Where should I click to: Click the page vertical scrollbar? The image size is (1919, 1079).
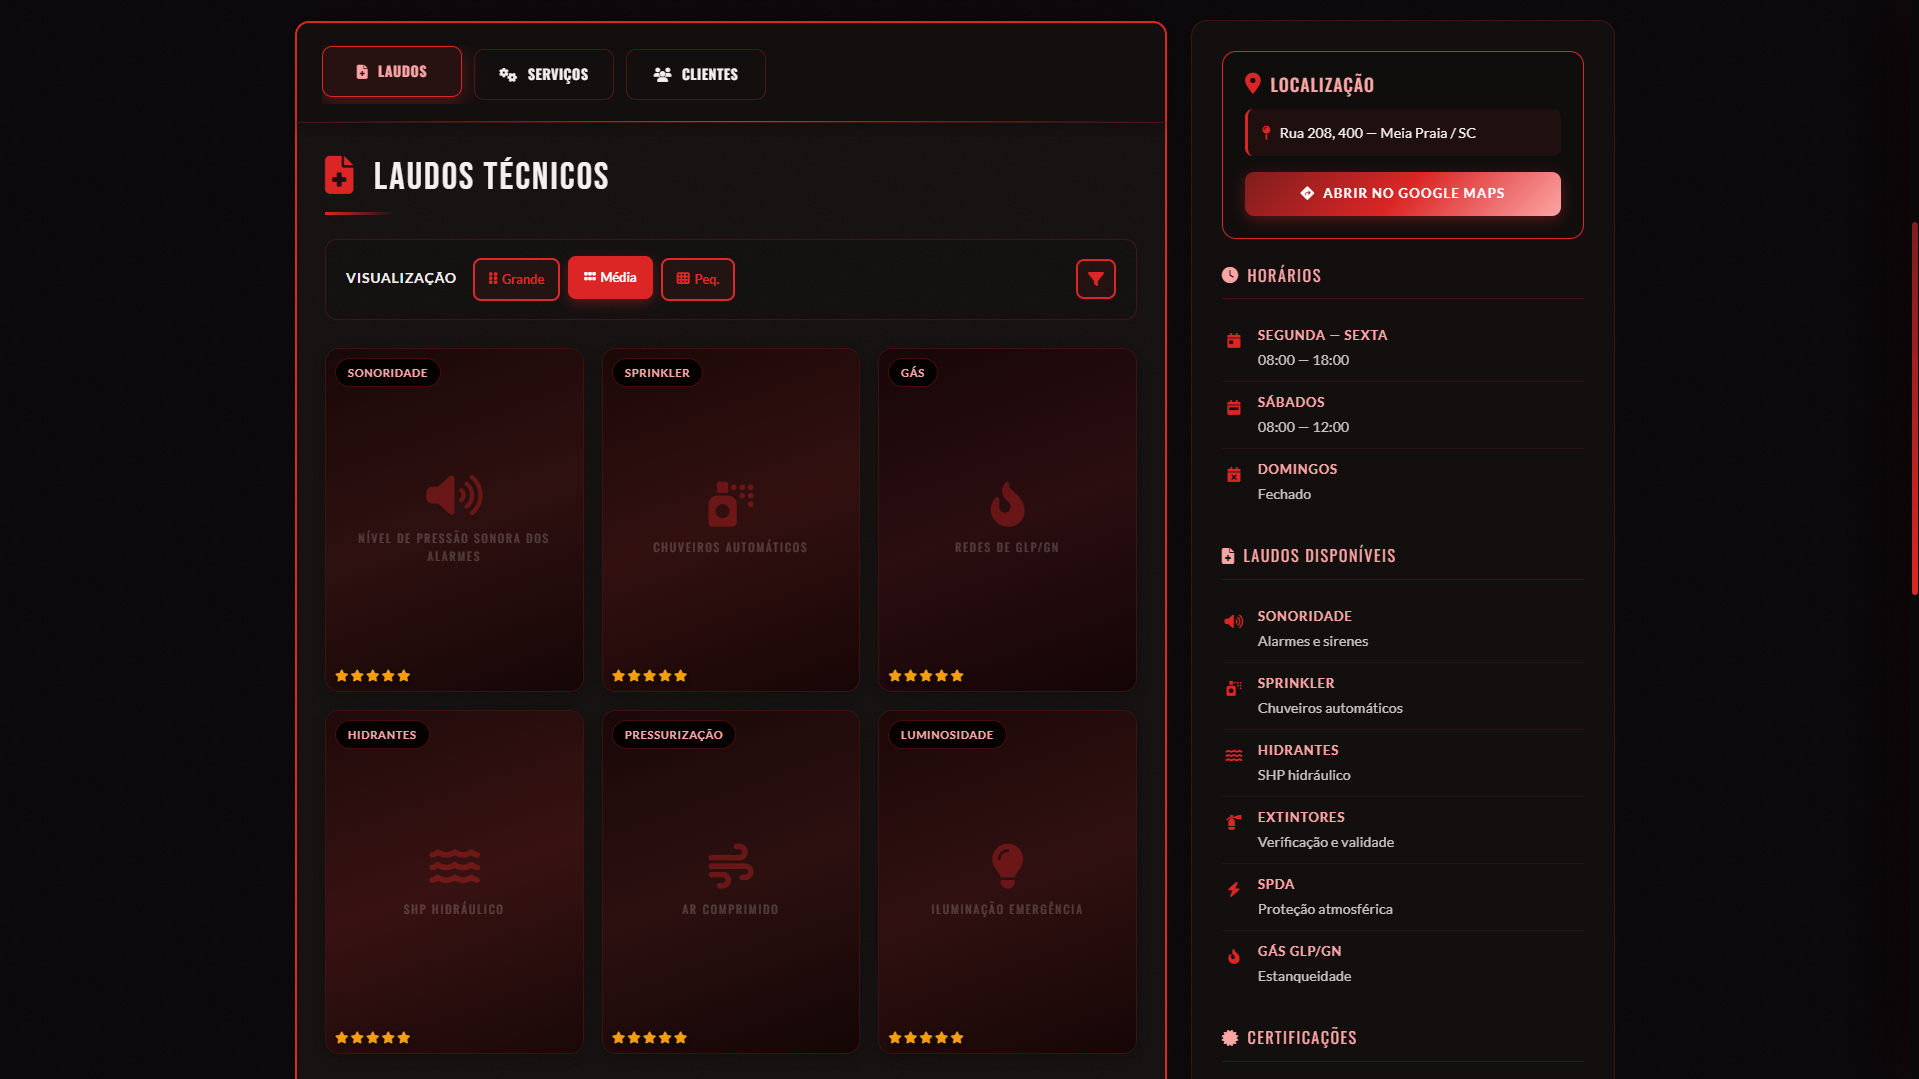point(1913,408)
